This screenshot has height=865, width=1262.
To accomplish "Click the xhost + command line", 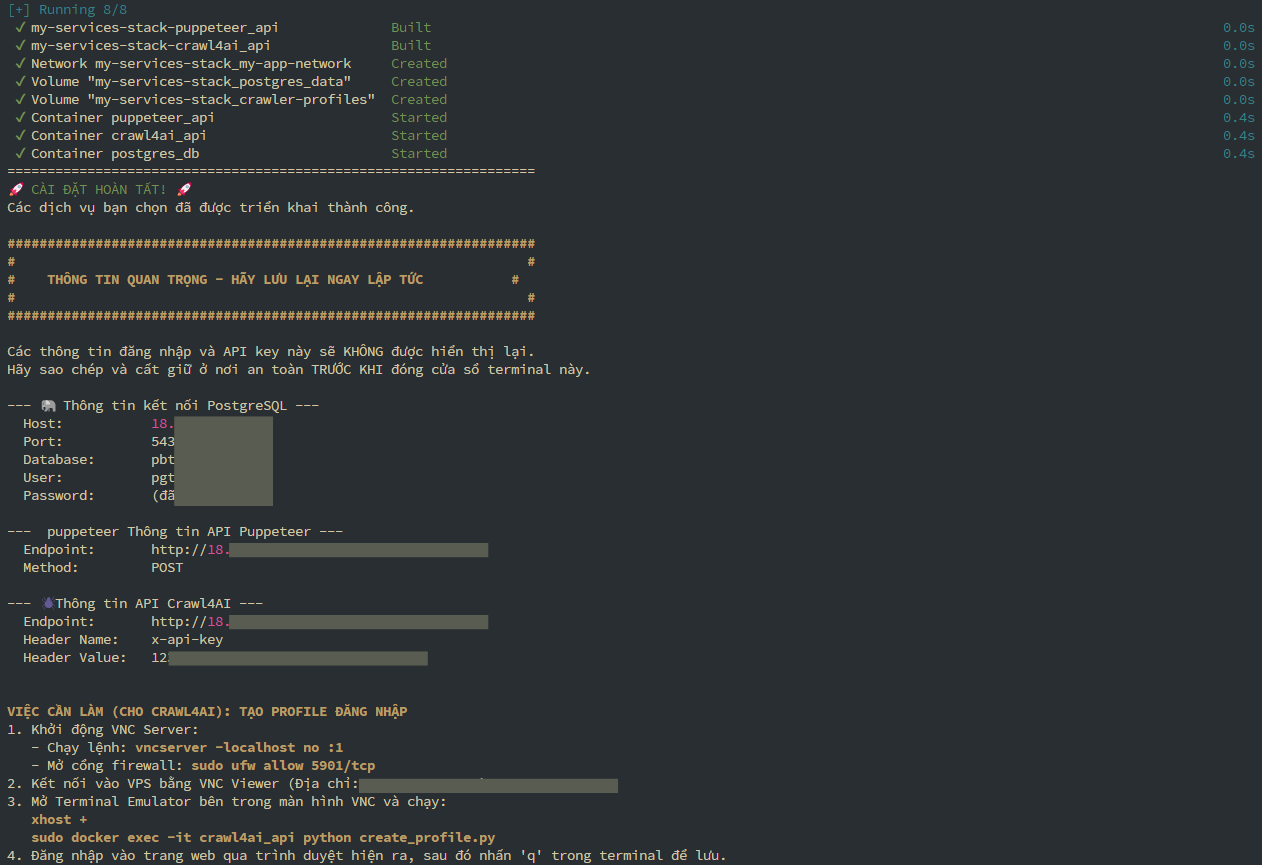I will [x=51, y=820].
